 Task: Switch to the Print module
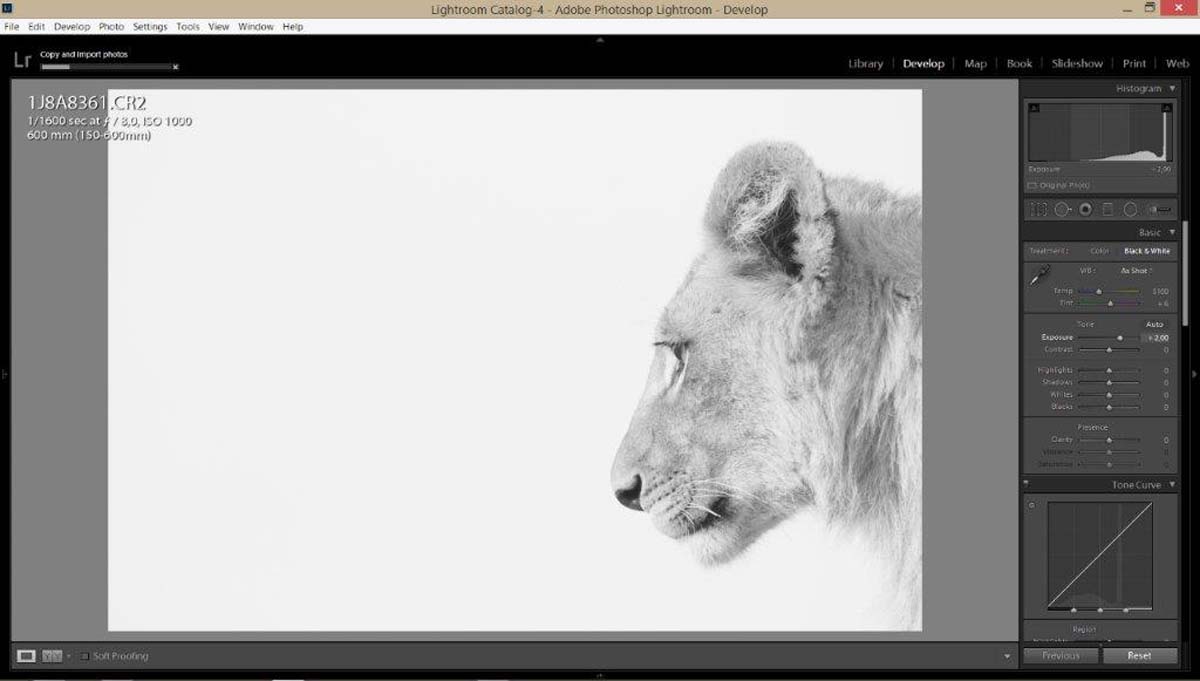click(x=1134, y=63)
